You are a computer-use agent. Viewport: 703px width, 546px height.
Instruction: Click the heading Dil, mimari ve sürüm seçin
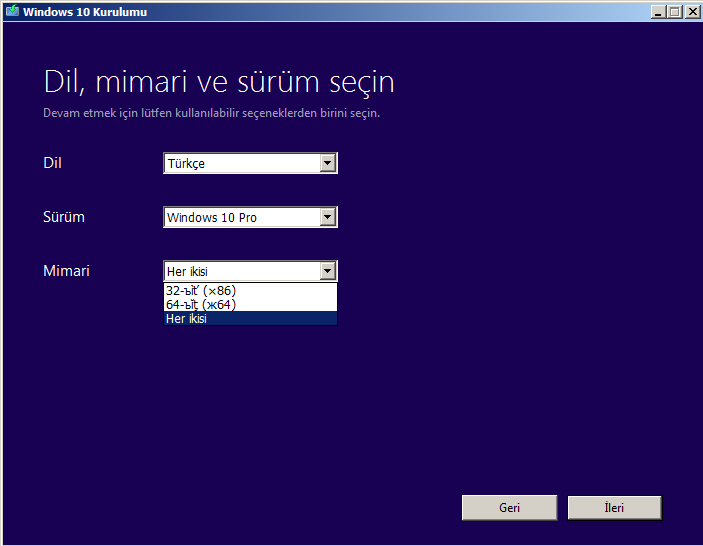tap(219, 82)
